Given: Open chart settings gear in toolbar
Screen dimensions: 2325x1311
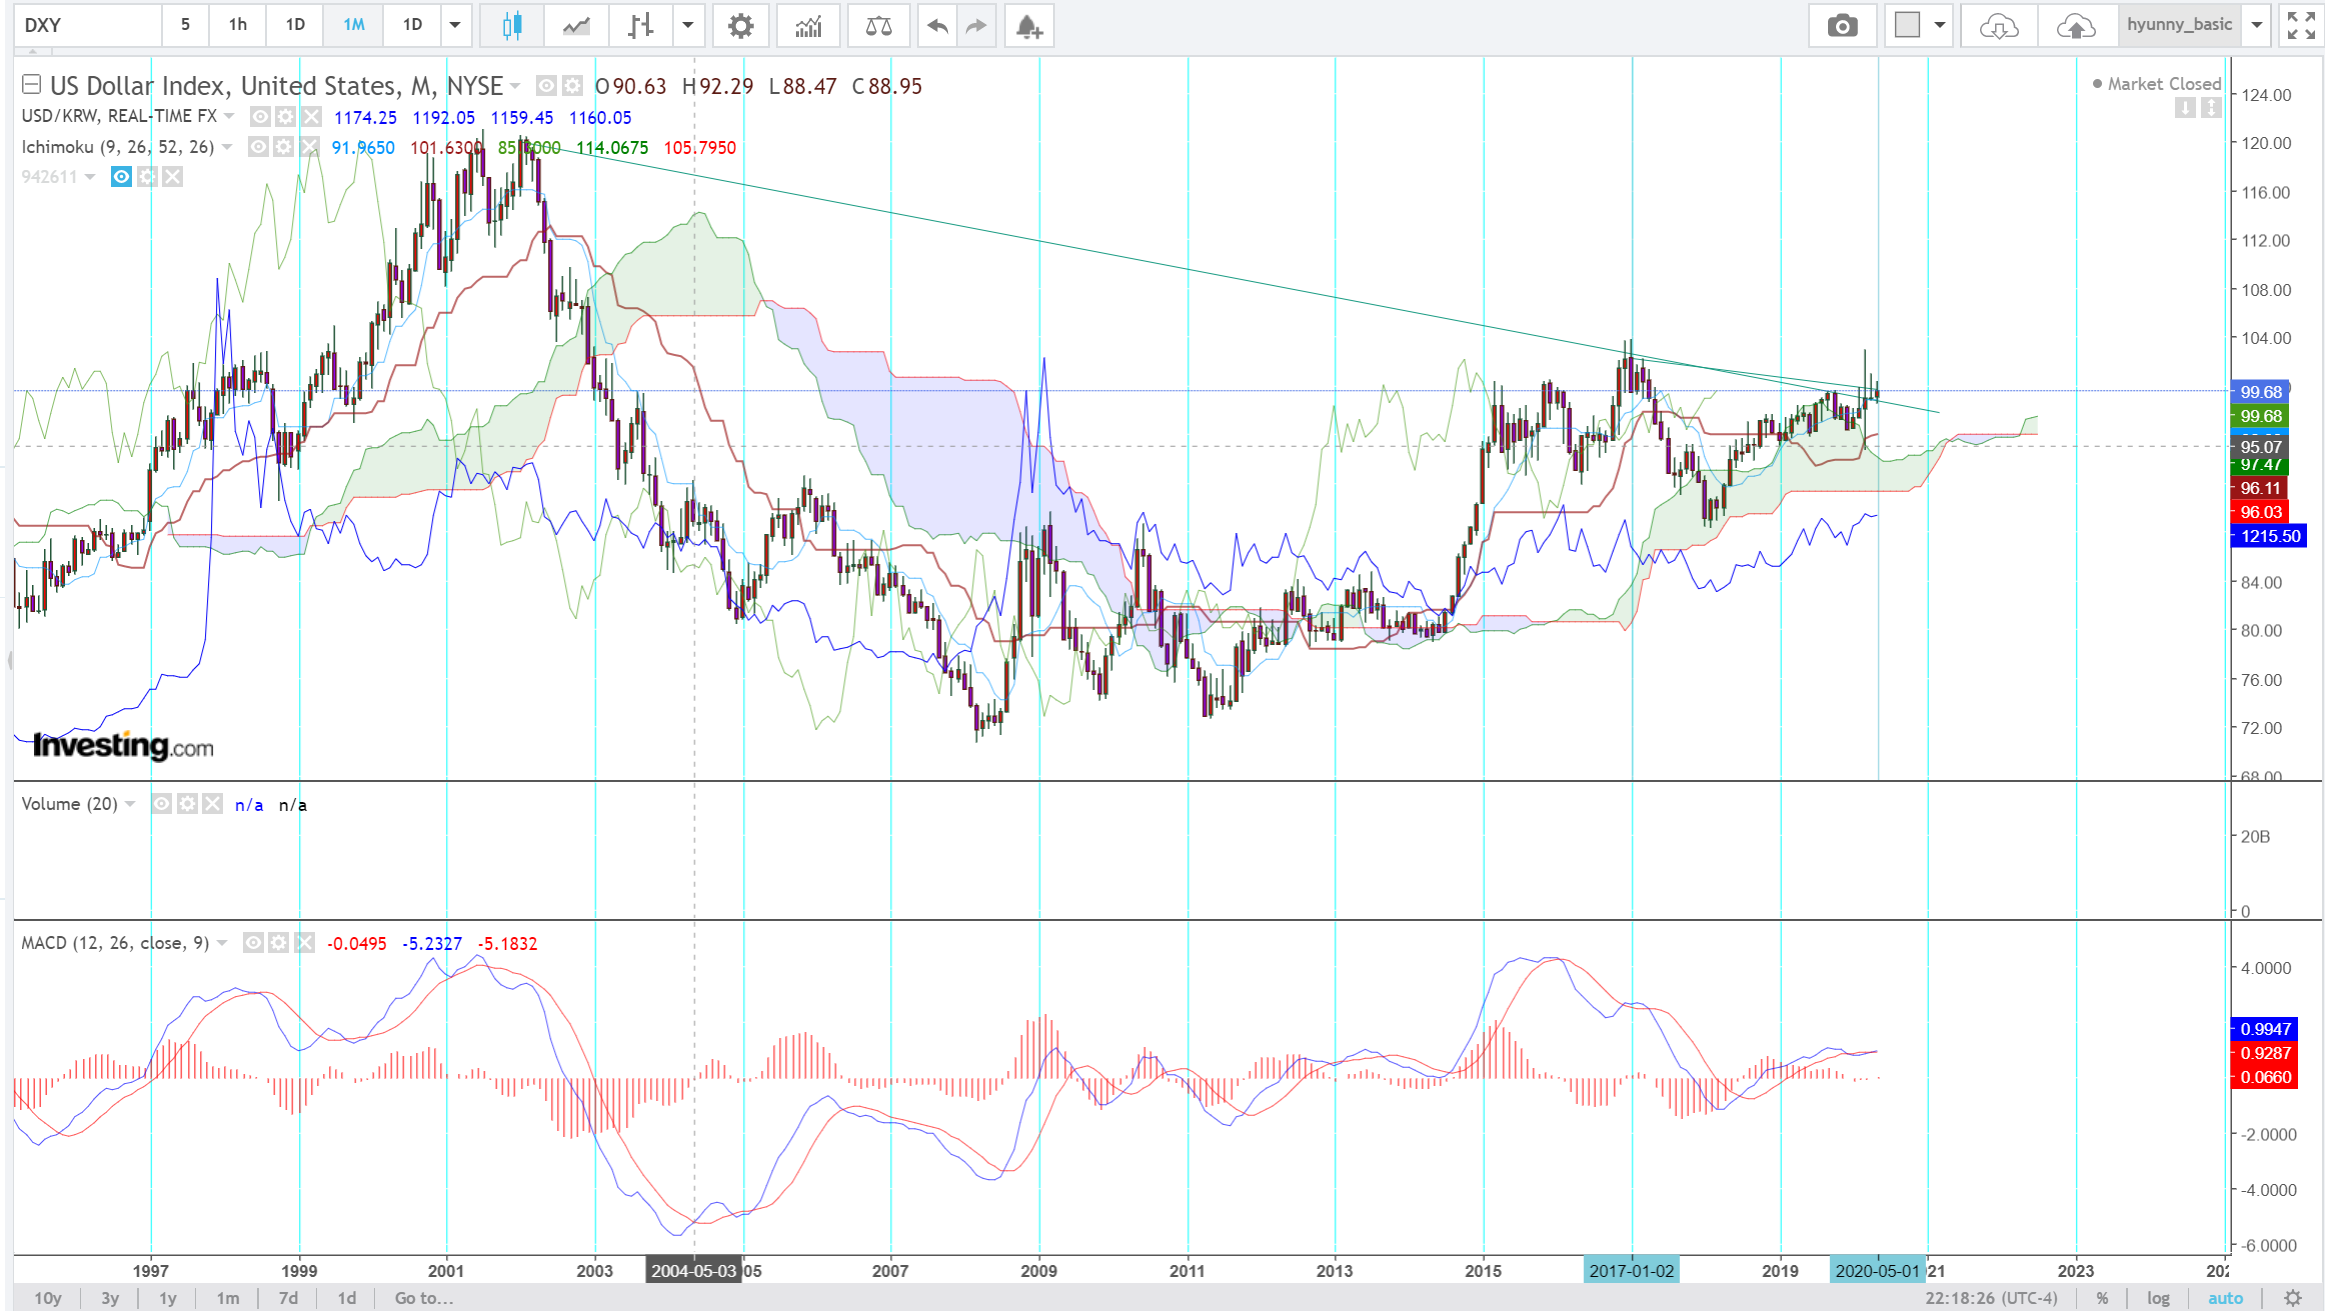Looking at the screenshot, I should (x=740, y=25).
